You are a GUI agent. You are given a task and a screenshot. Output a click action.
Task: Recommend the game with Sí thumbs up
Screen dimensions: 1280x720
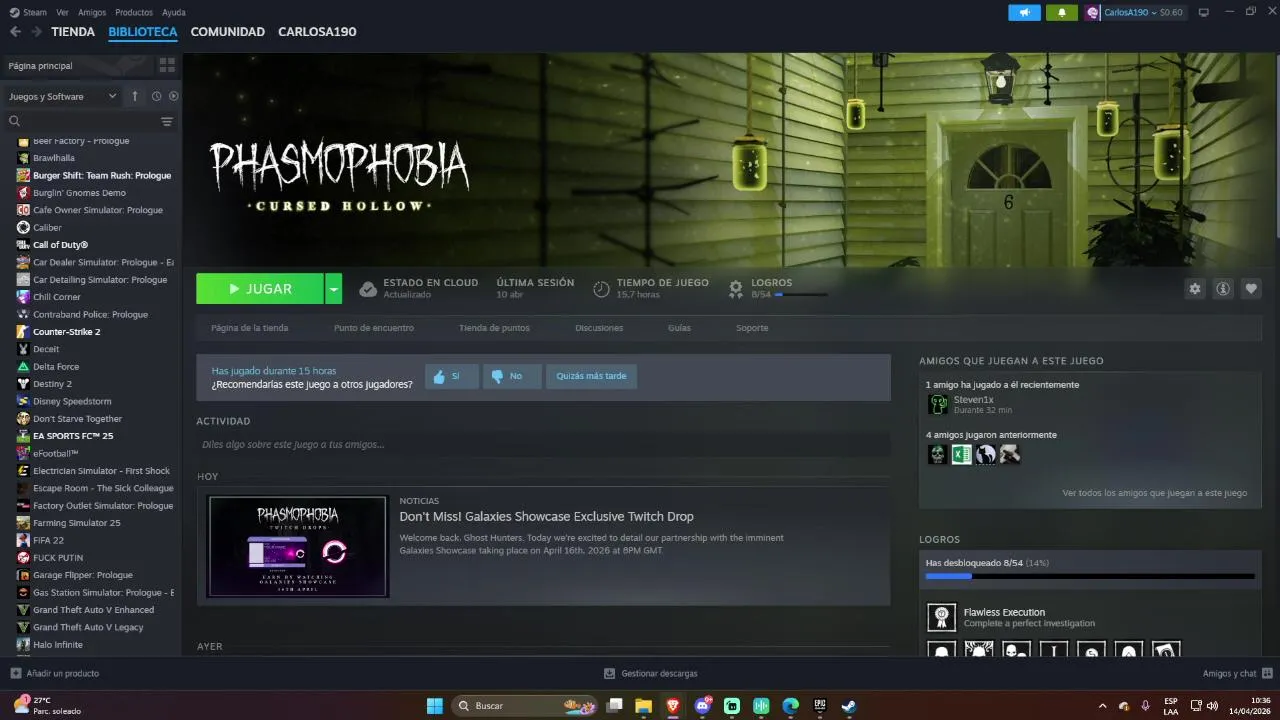[451, 376]
